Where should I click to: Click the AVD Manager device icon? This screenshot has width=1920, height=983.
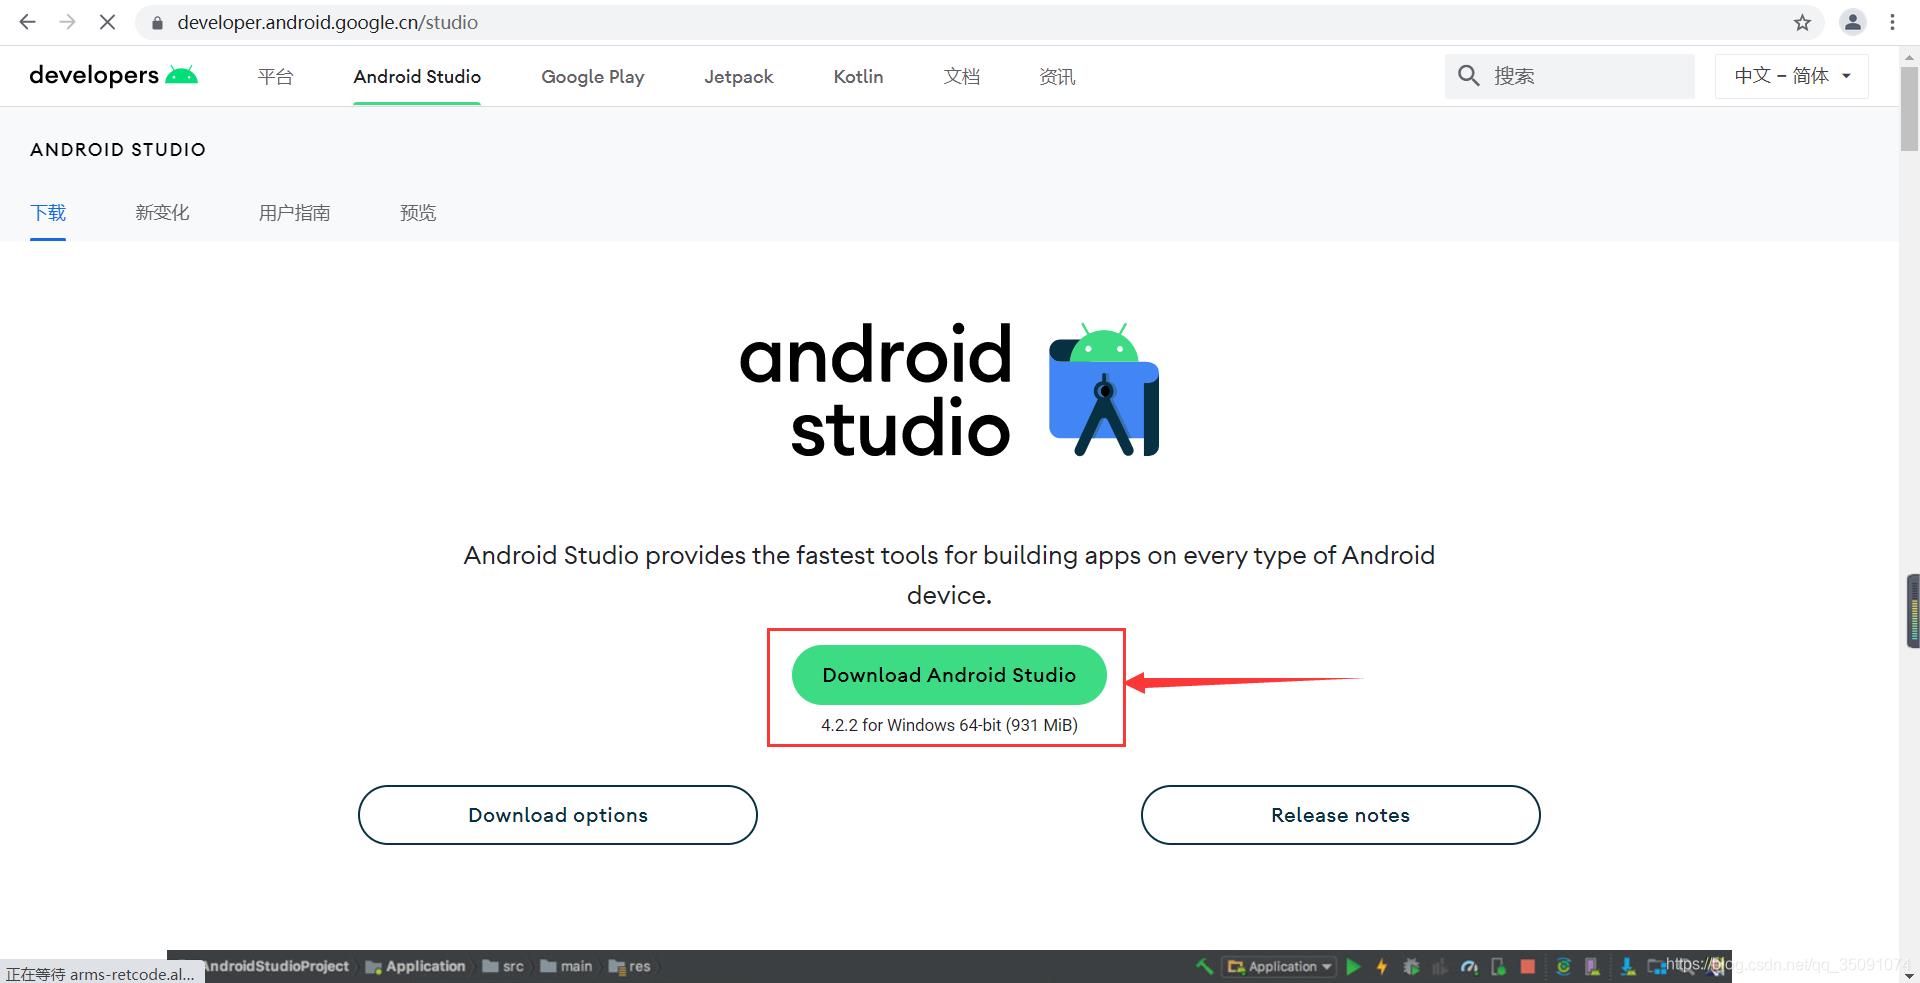point(1592,966)
